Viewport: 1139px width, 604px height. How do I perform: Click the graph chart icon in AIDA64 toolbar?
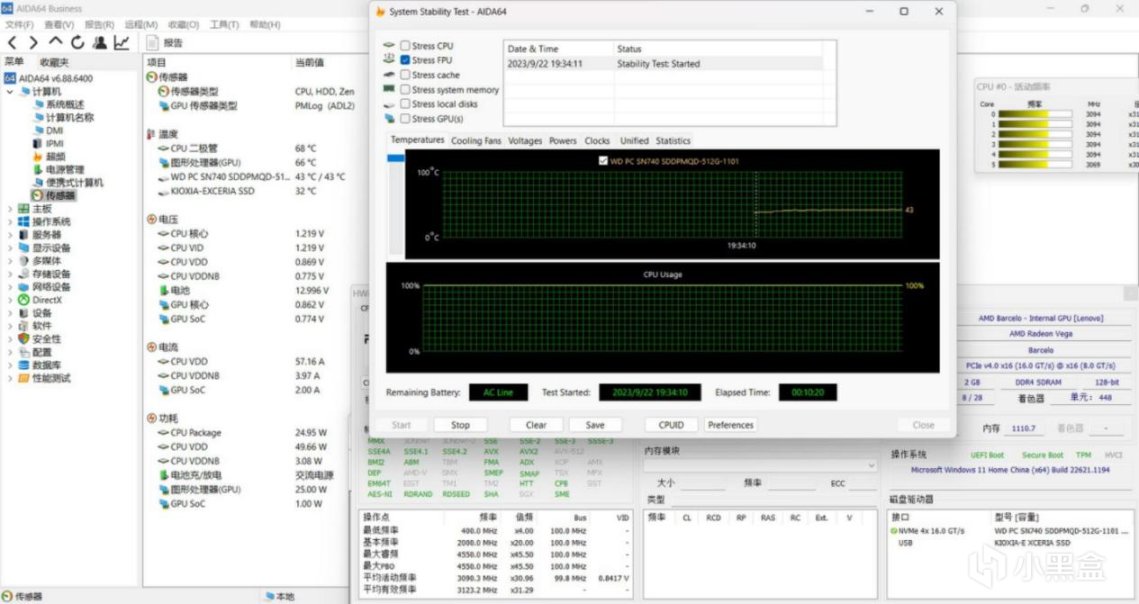click(x=122, y=43)
